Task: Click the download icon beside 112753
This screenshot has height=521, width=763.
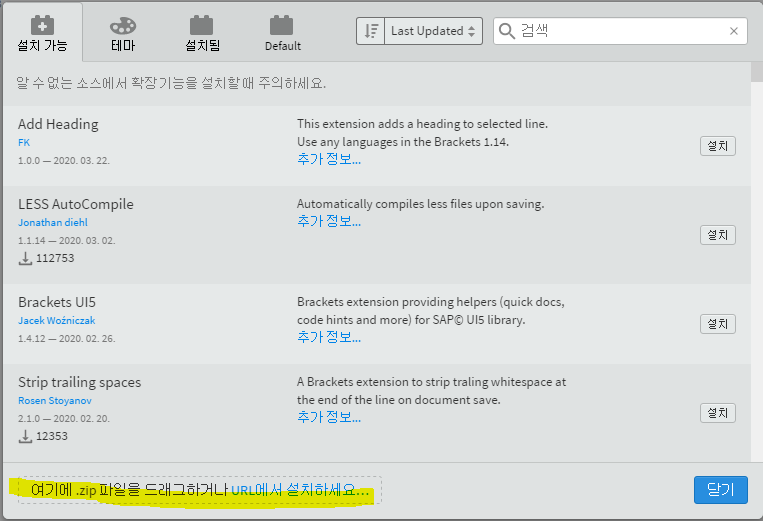Action: [x=25, y=258]
